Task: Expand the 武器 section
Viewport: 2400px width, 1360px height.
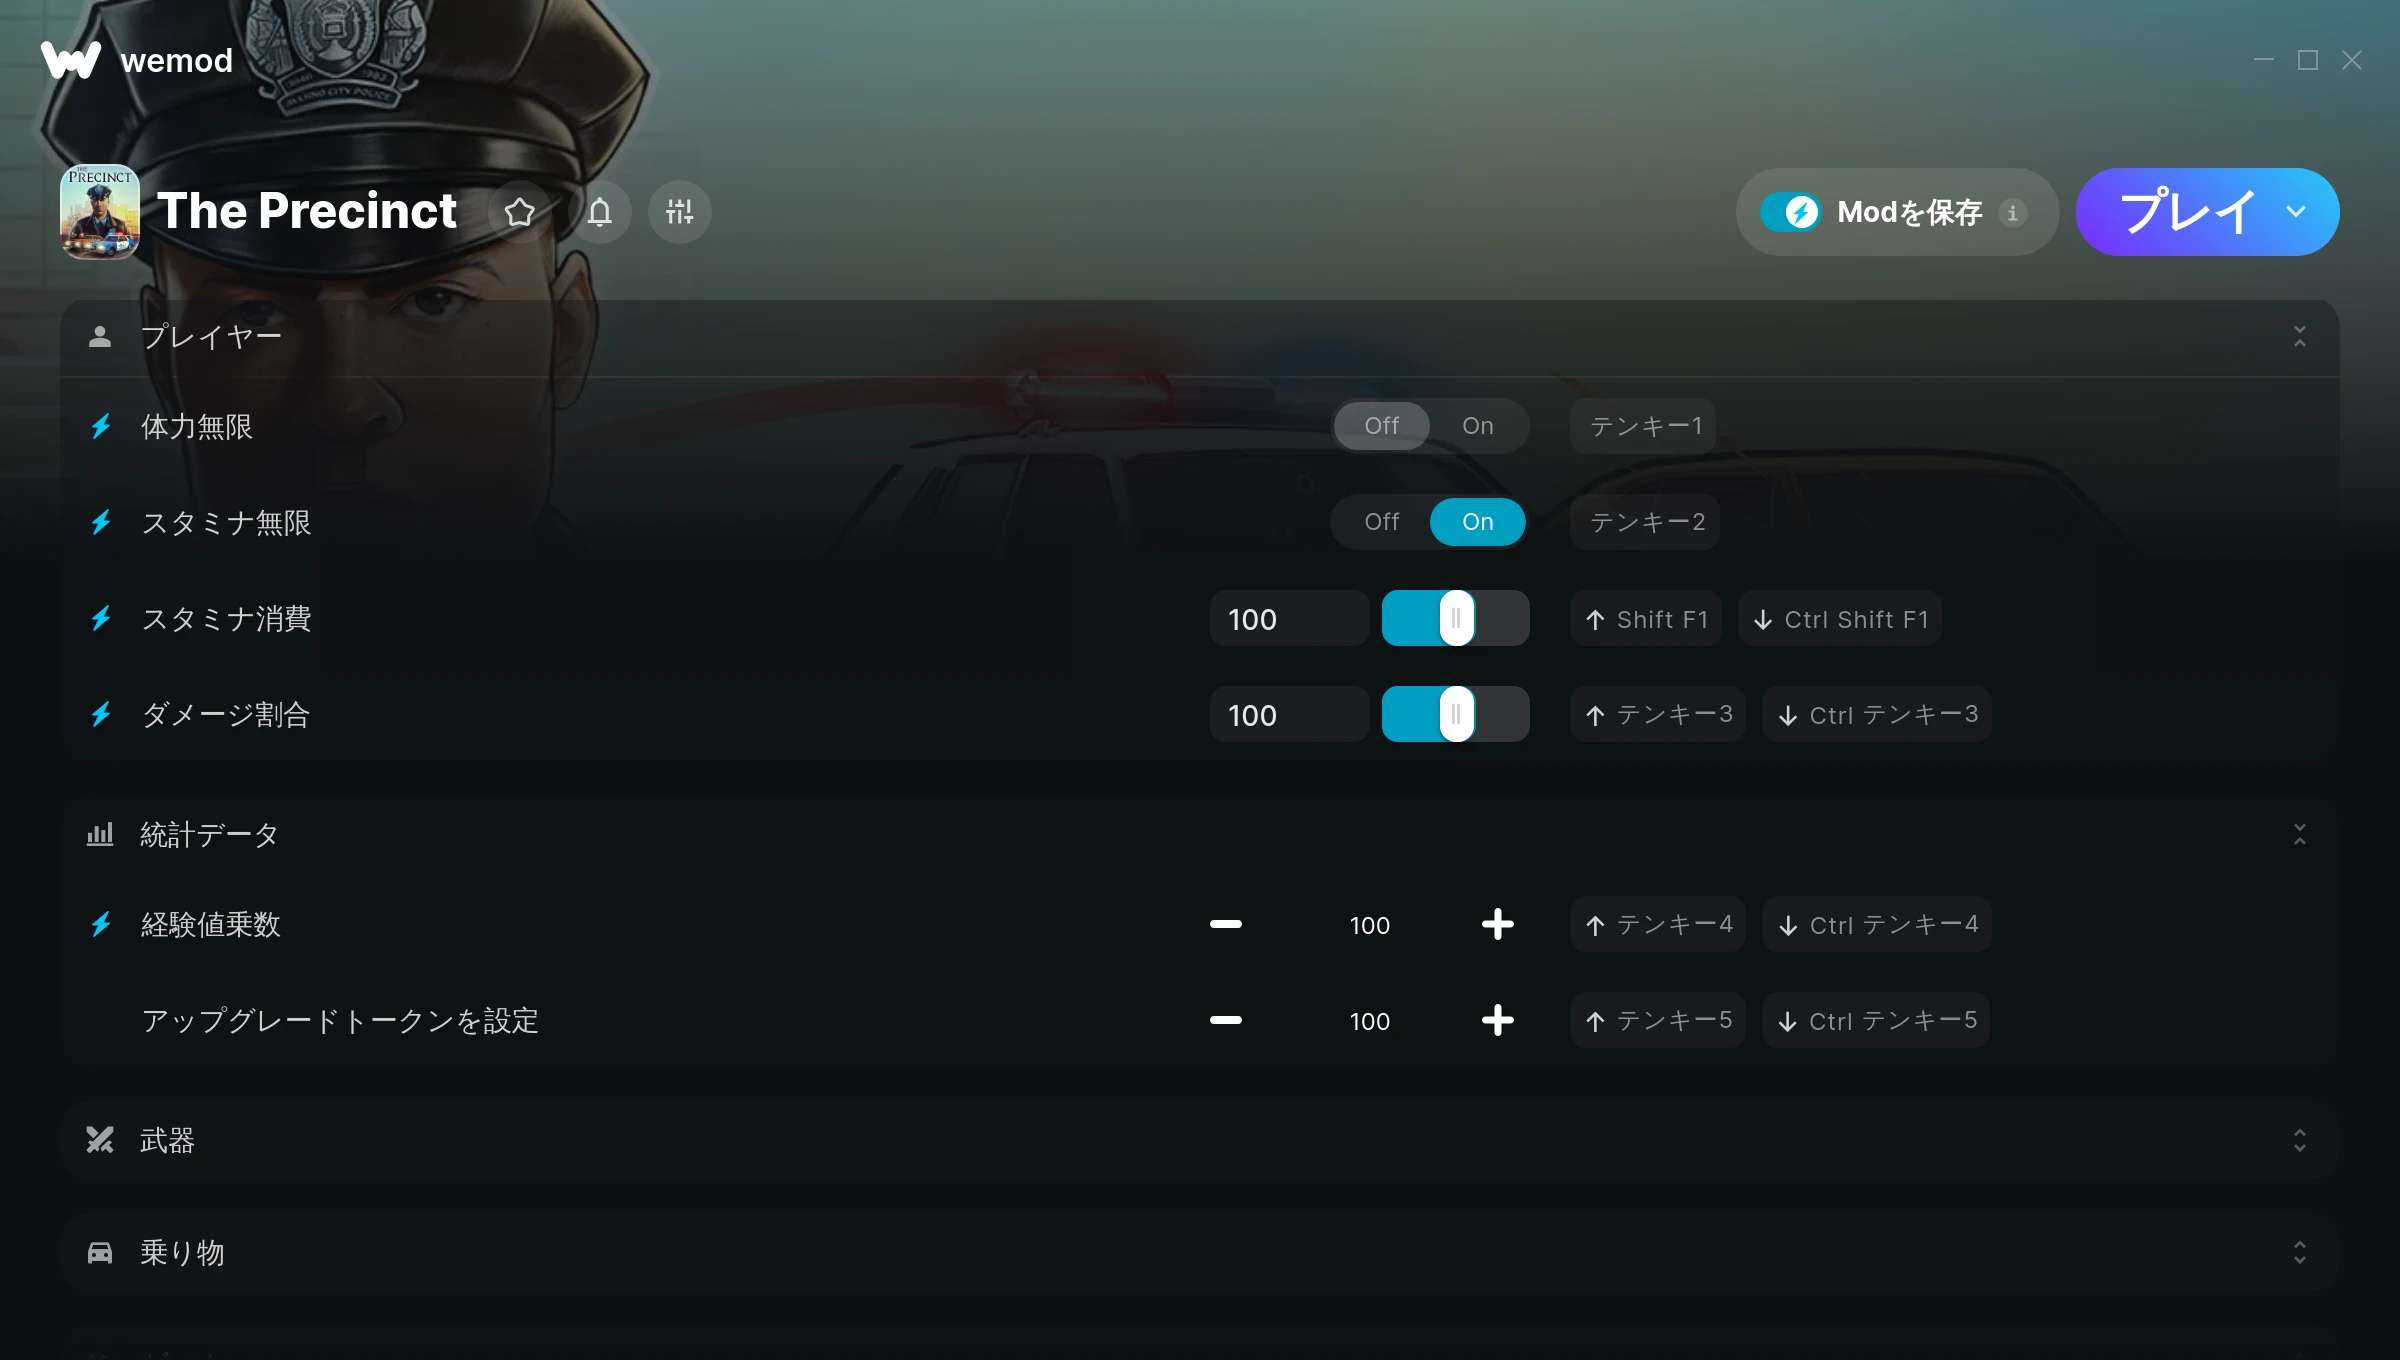Action: point(2299,1141)
